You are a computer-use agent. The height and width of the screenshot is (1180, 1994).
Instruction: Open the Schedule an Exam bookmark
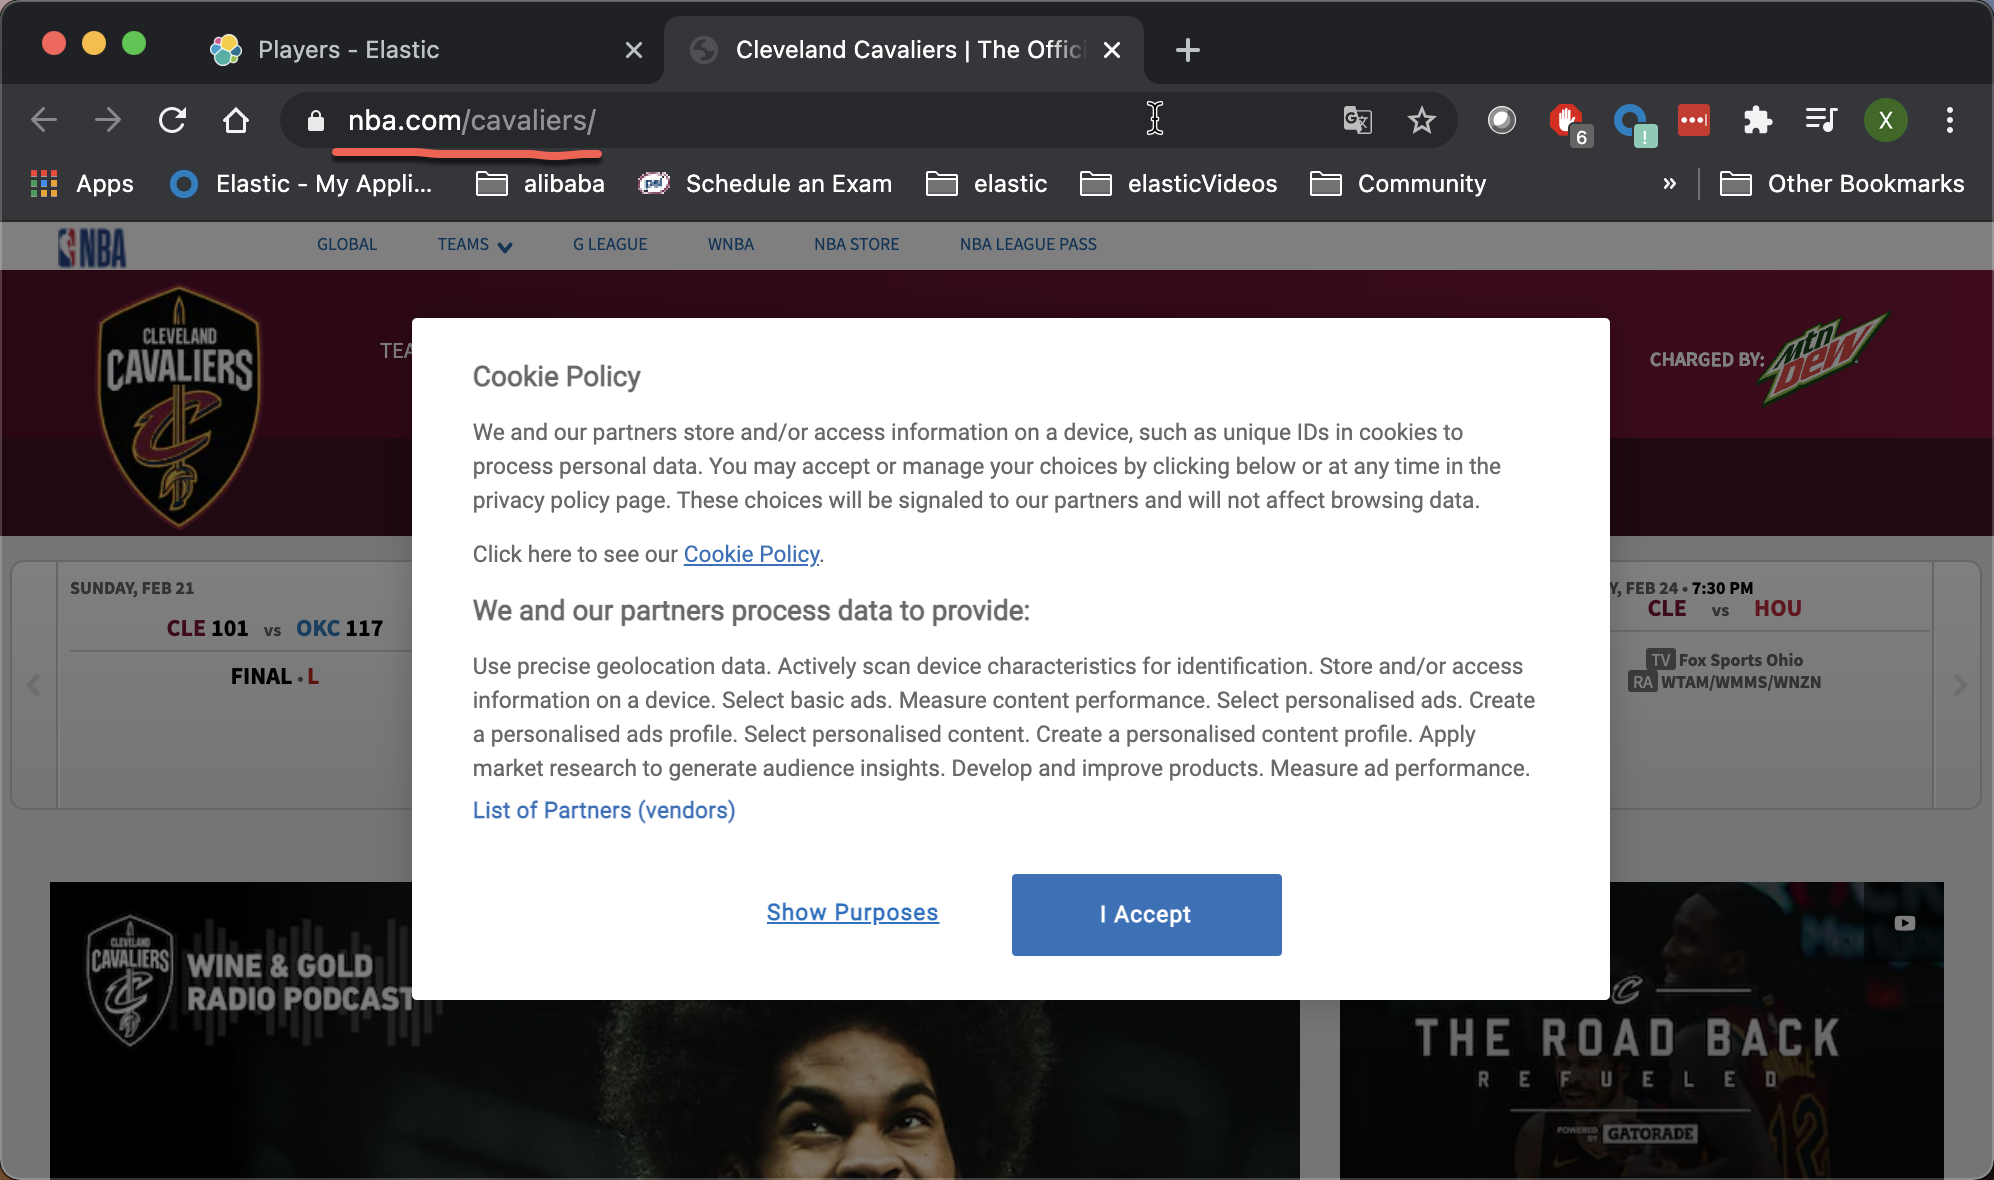(765, 184)
